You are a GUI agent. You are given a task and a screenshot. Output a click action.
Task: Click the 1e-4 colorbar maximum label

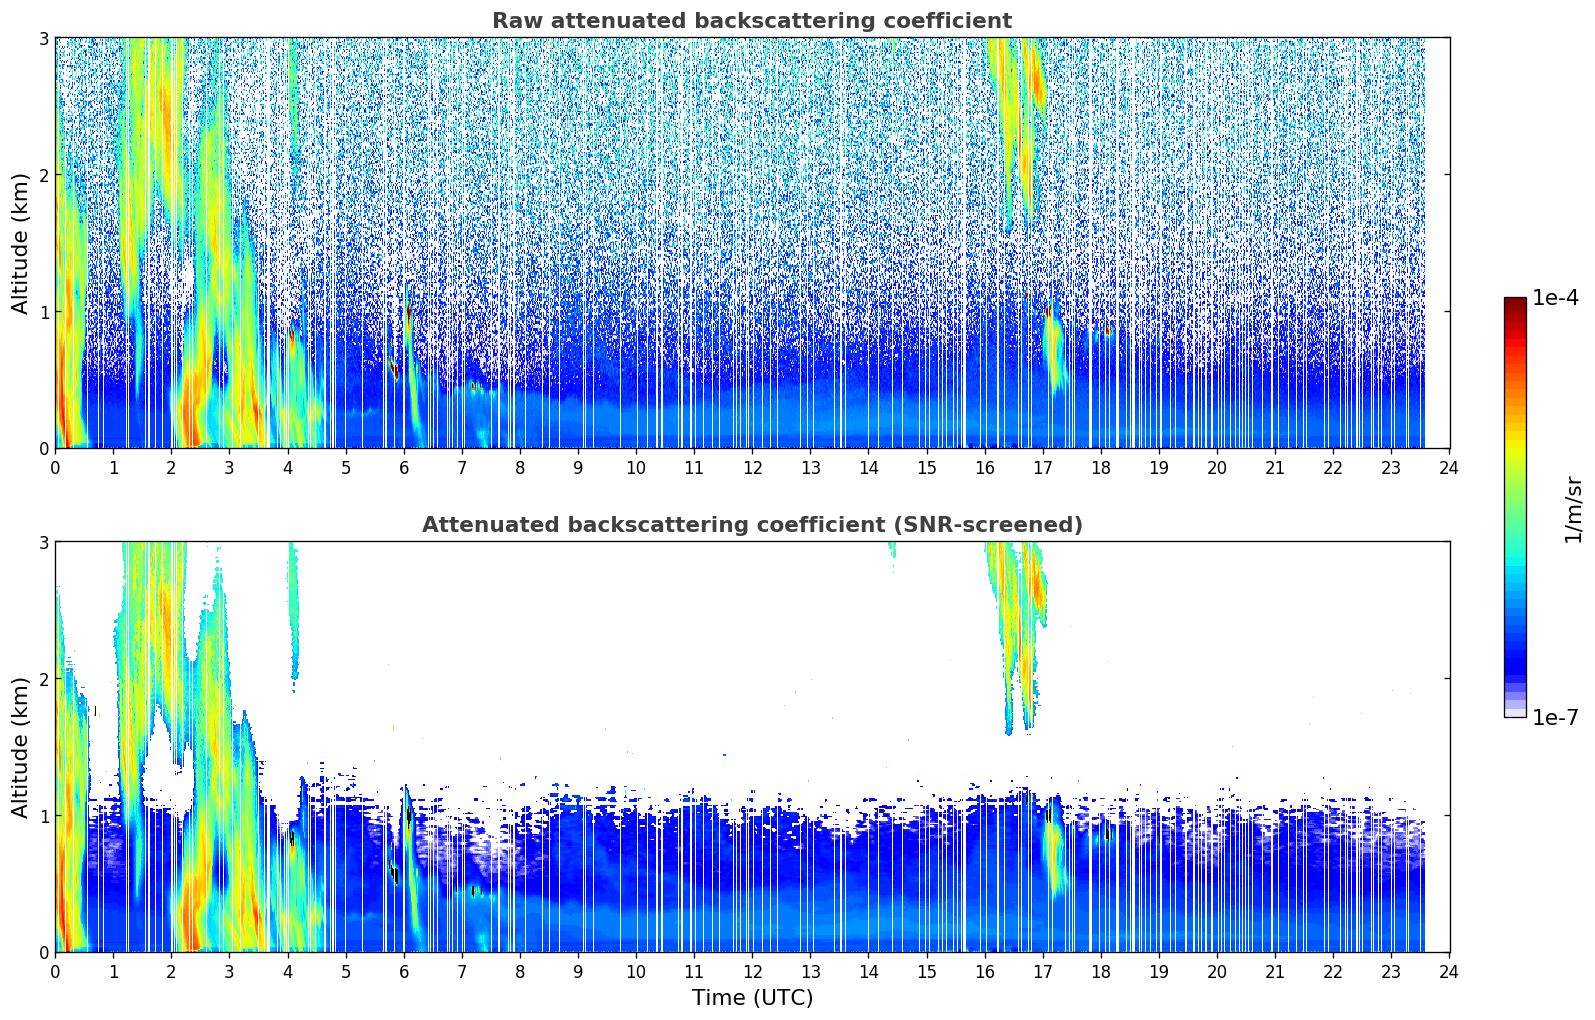[1555, 298]
